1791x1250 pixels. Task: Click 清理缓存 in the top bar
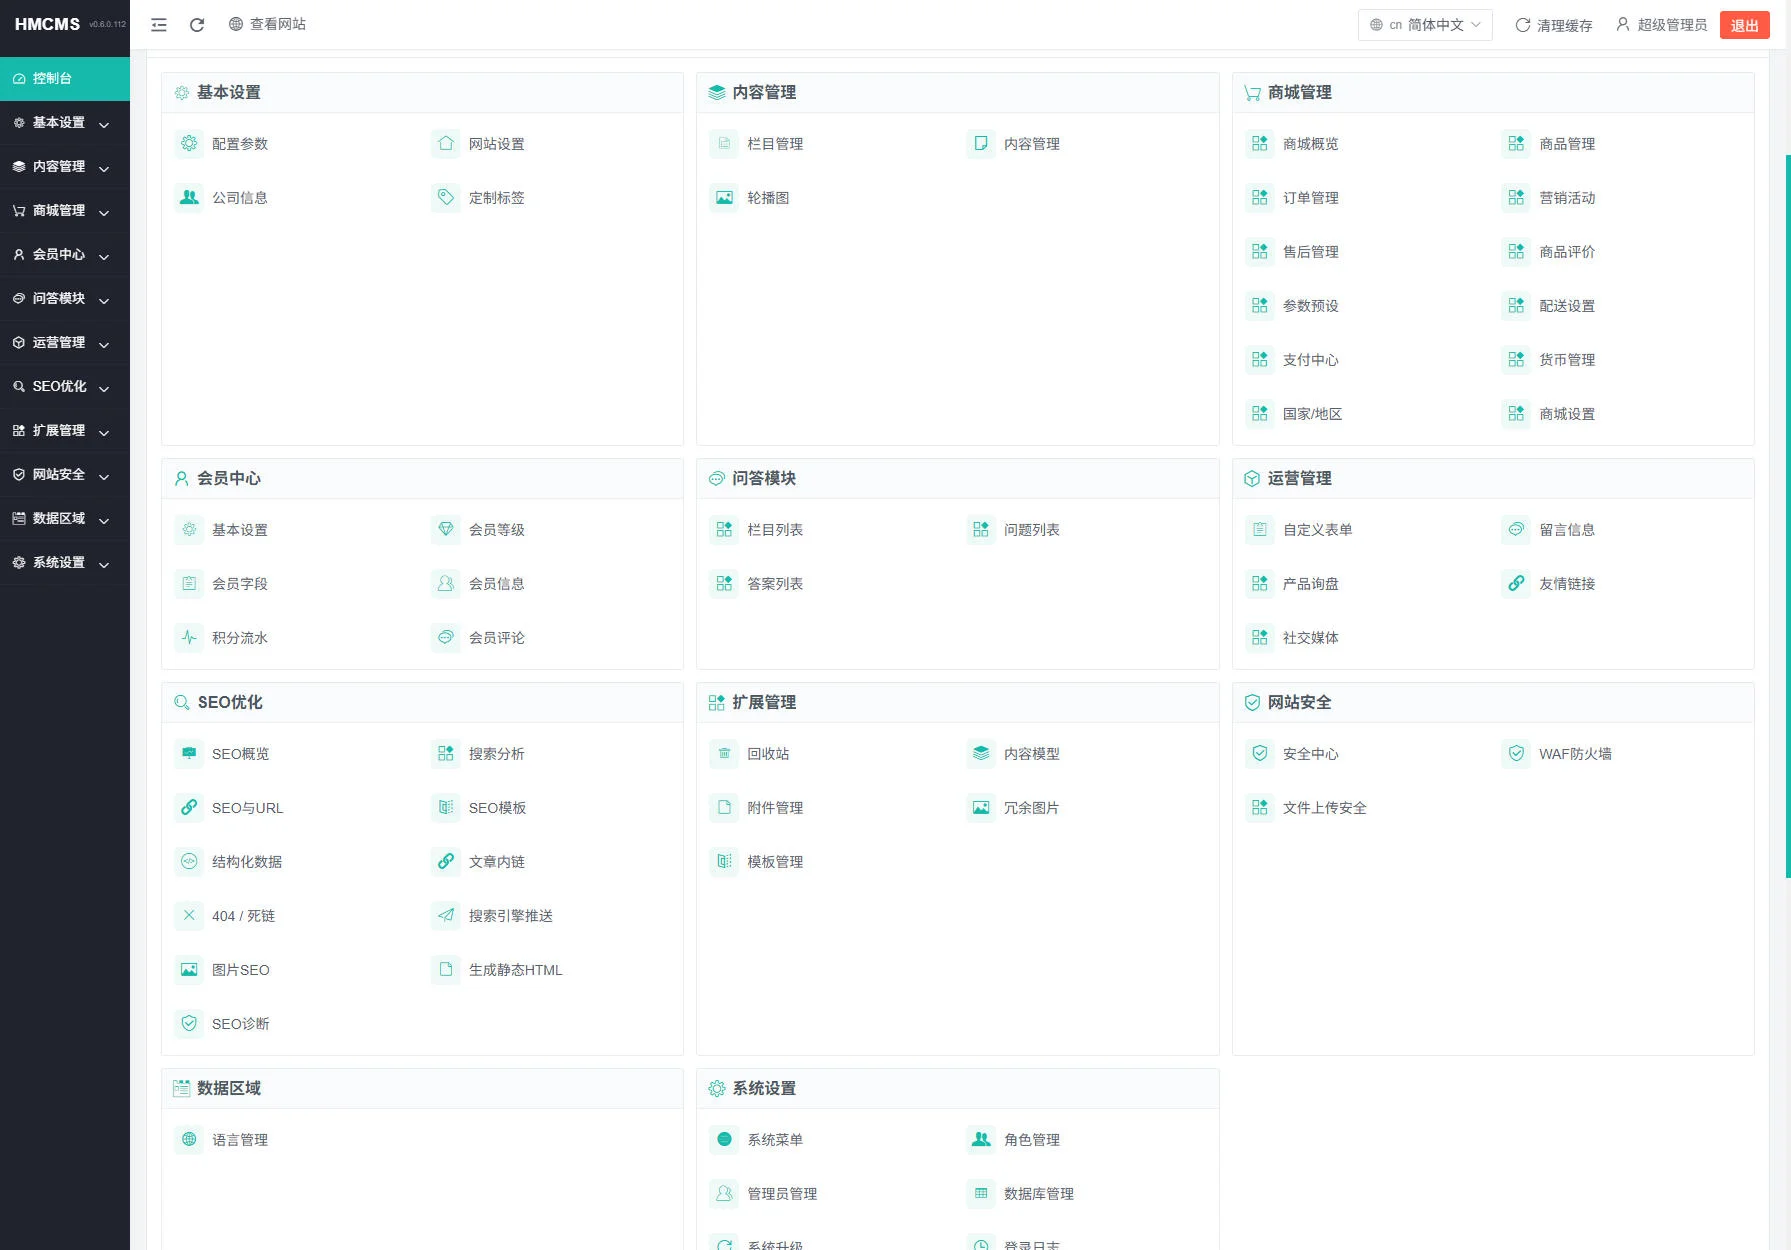1553,25
